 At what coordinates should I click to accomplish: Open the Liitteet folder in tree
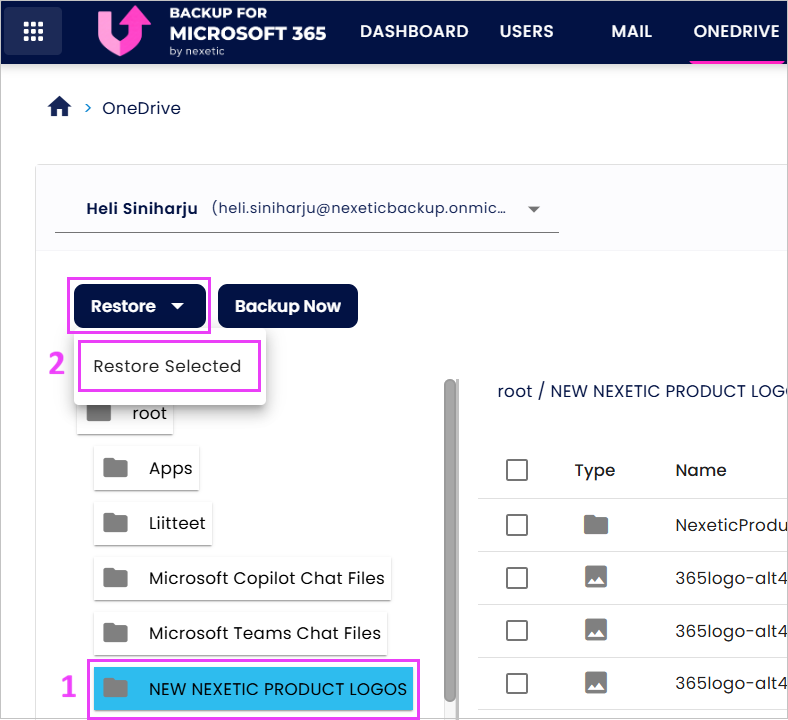[x=153, y=523]
